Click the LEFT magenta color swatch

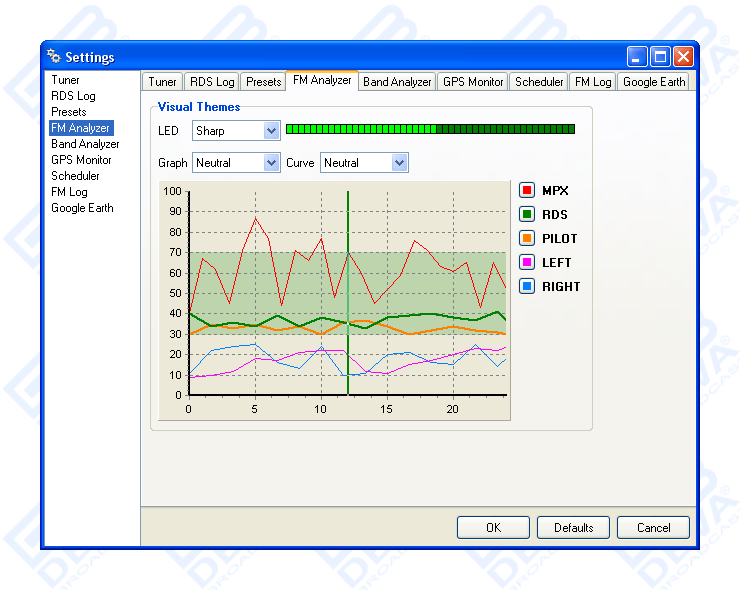click(x=527, y=262)
